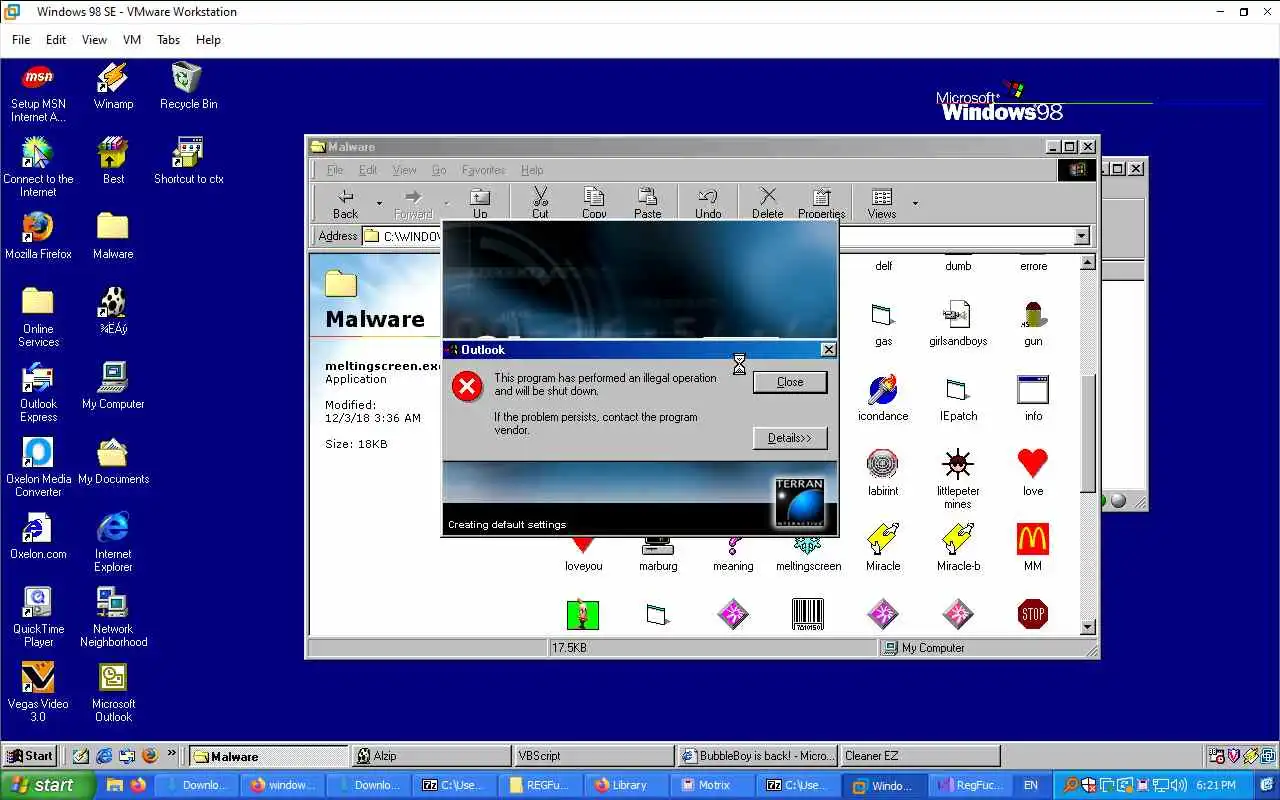Launch Oxelon Media Converter
The height and width of the screenshot is (800, 1280).
coord(38,467)
